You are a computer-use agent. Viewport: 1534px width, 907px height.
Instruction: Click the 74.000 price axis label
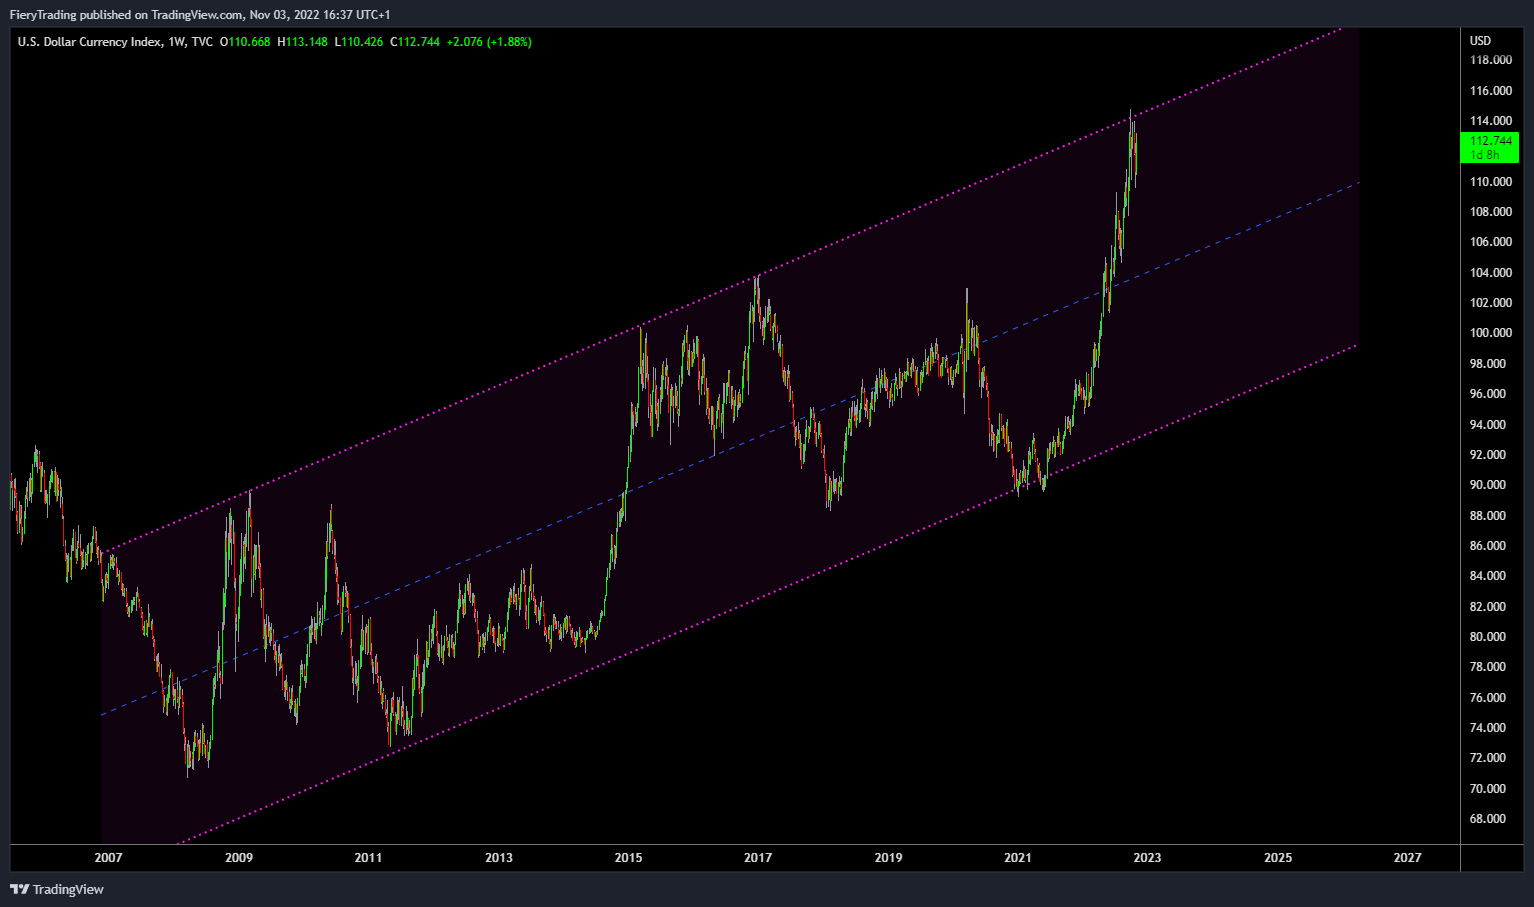click(x=1490, y=728)
